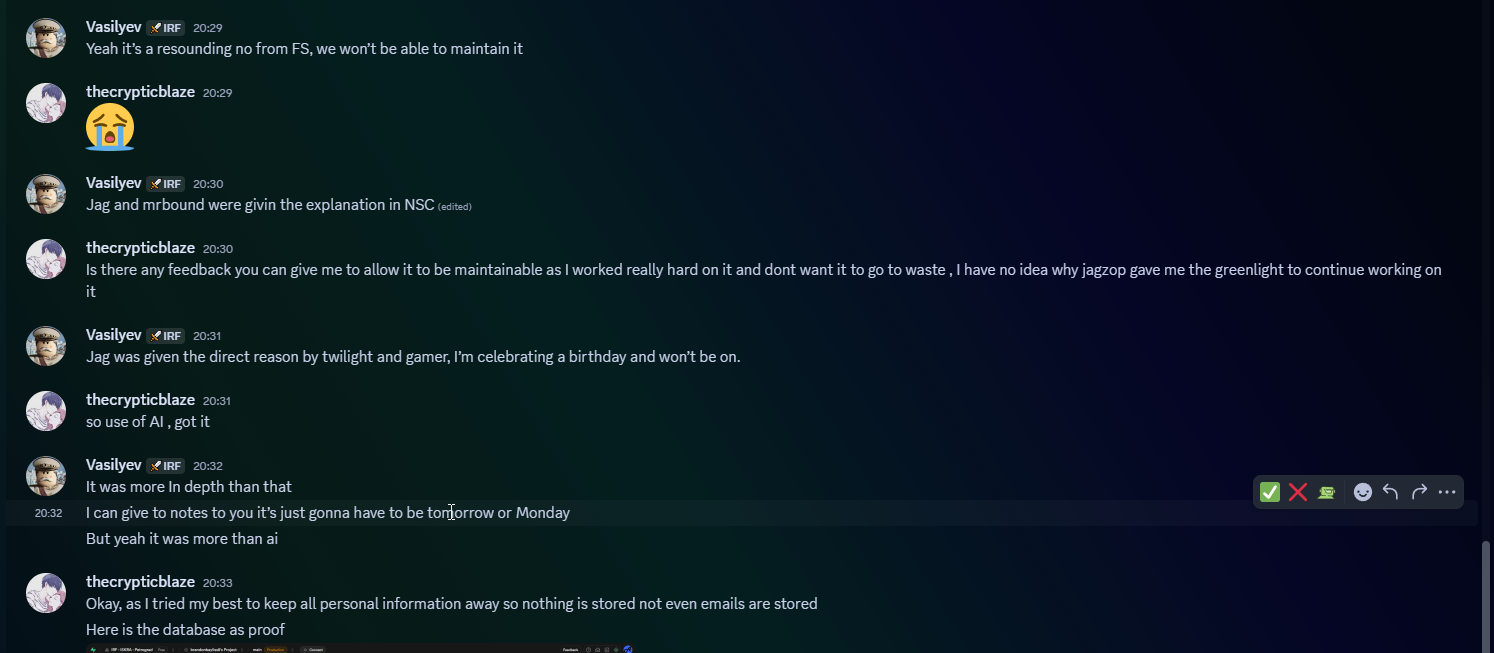Image resolution: width=1494 pixels, height=653 pixels.
Task: Open the Add Reaction emoji picker
Action: (x=1362, y=492)
